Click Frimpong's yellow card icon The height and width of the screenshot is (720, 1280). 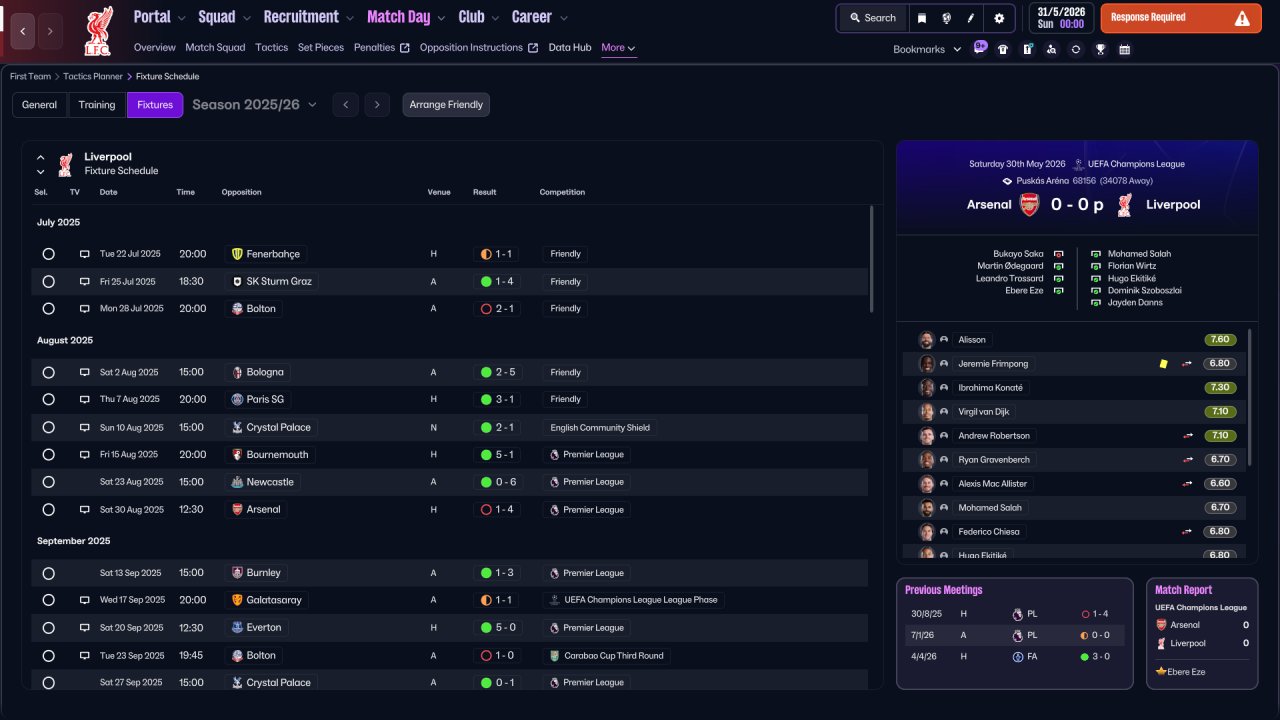1163,364
